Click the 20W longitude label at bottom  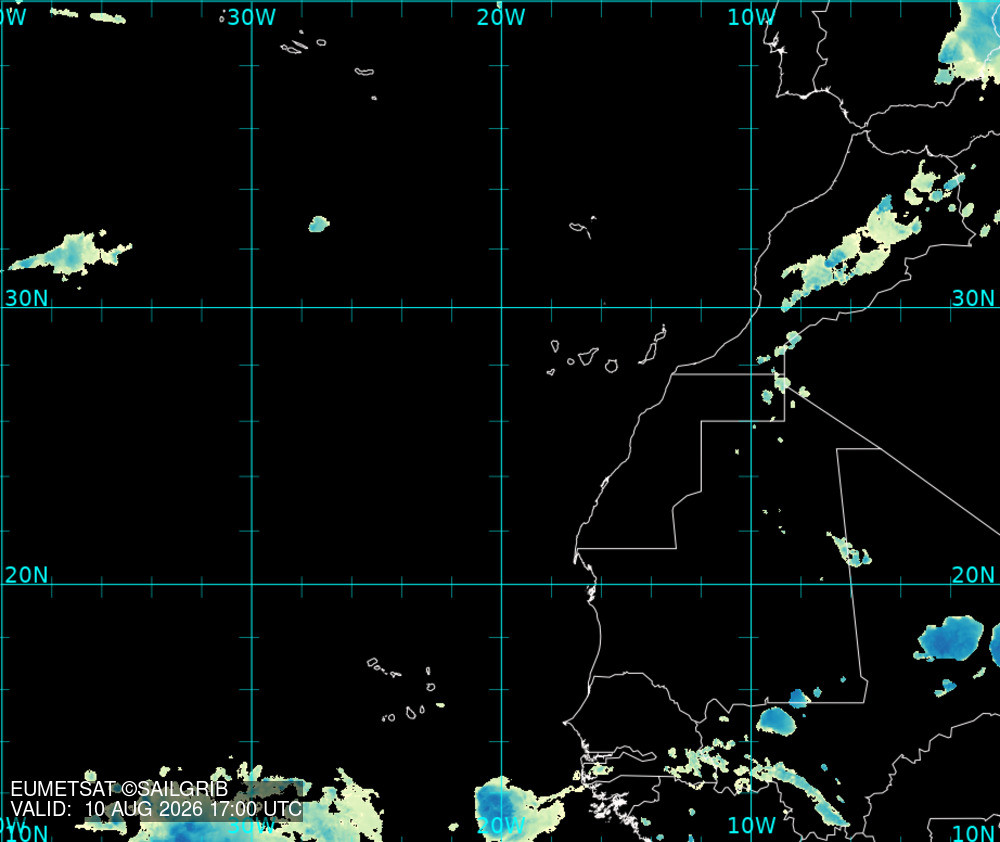(x=501, y=825)
